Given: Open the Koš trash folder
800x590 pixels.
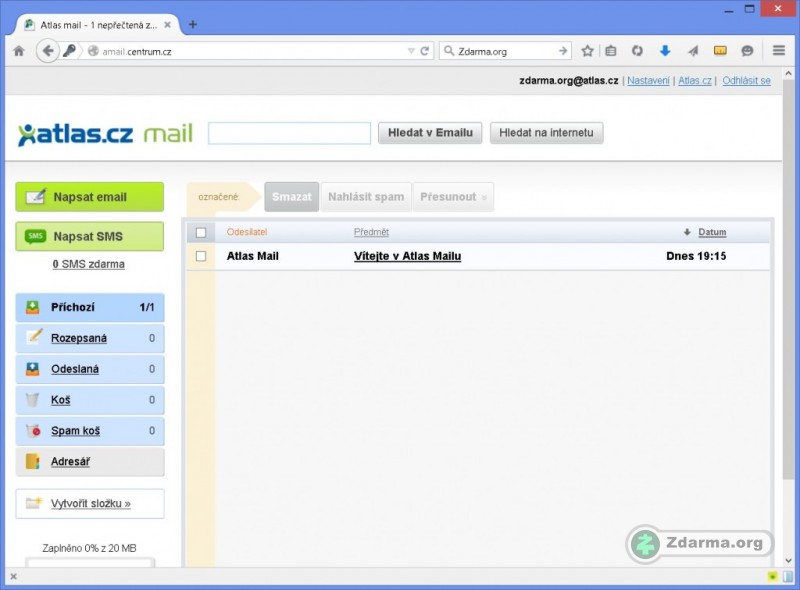Looking at the screenshot, I should (90, 400).
